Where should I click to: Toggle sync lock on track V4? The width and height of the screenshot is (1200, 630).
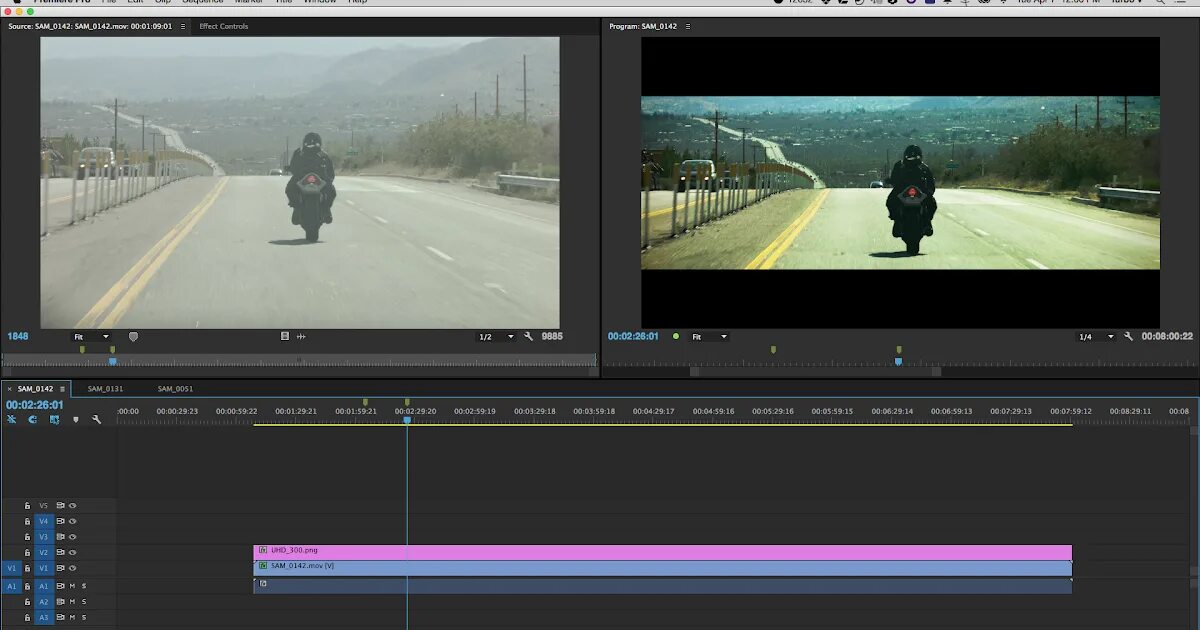tap(60, 521)
